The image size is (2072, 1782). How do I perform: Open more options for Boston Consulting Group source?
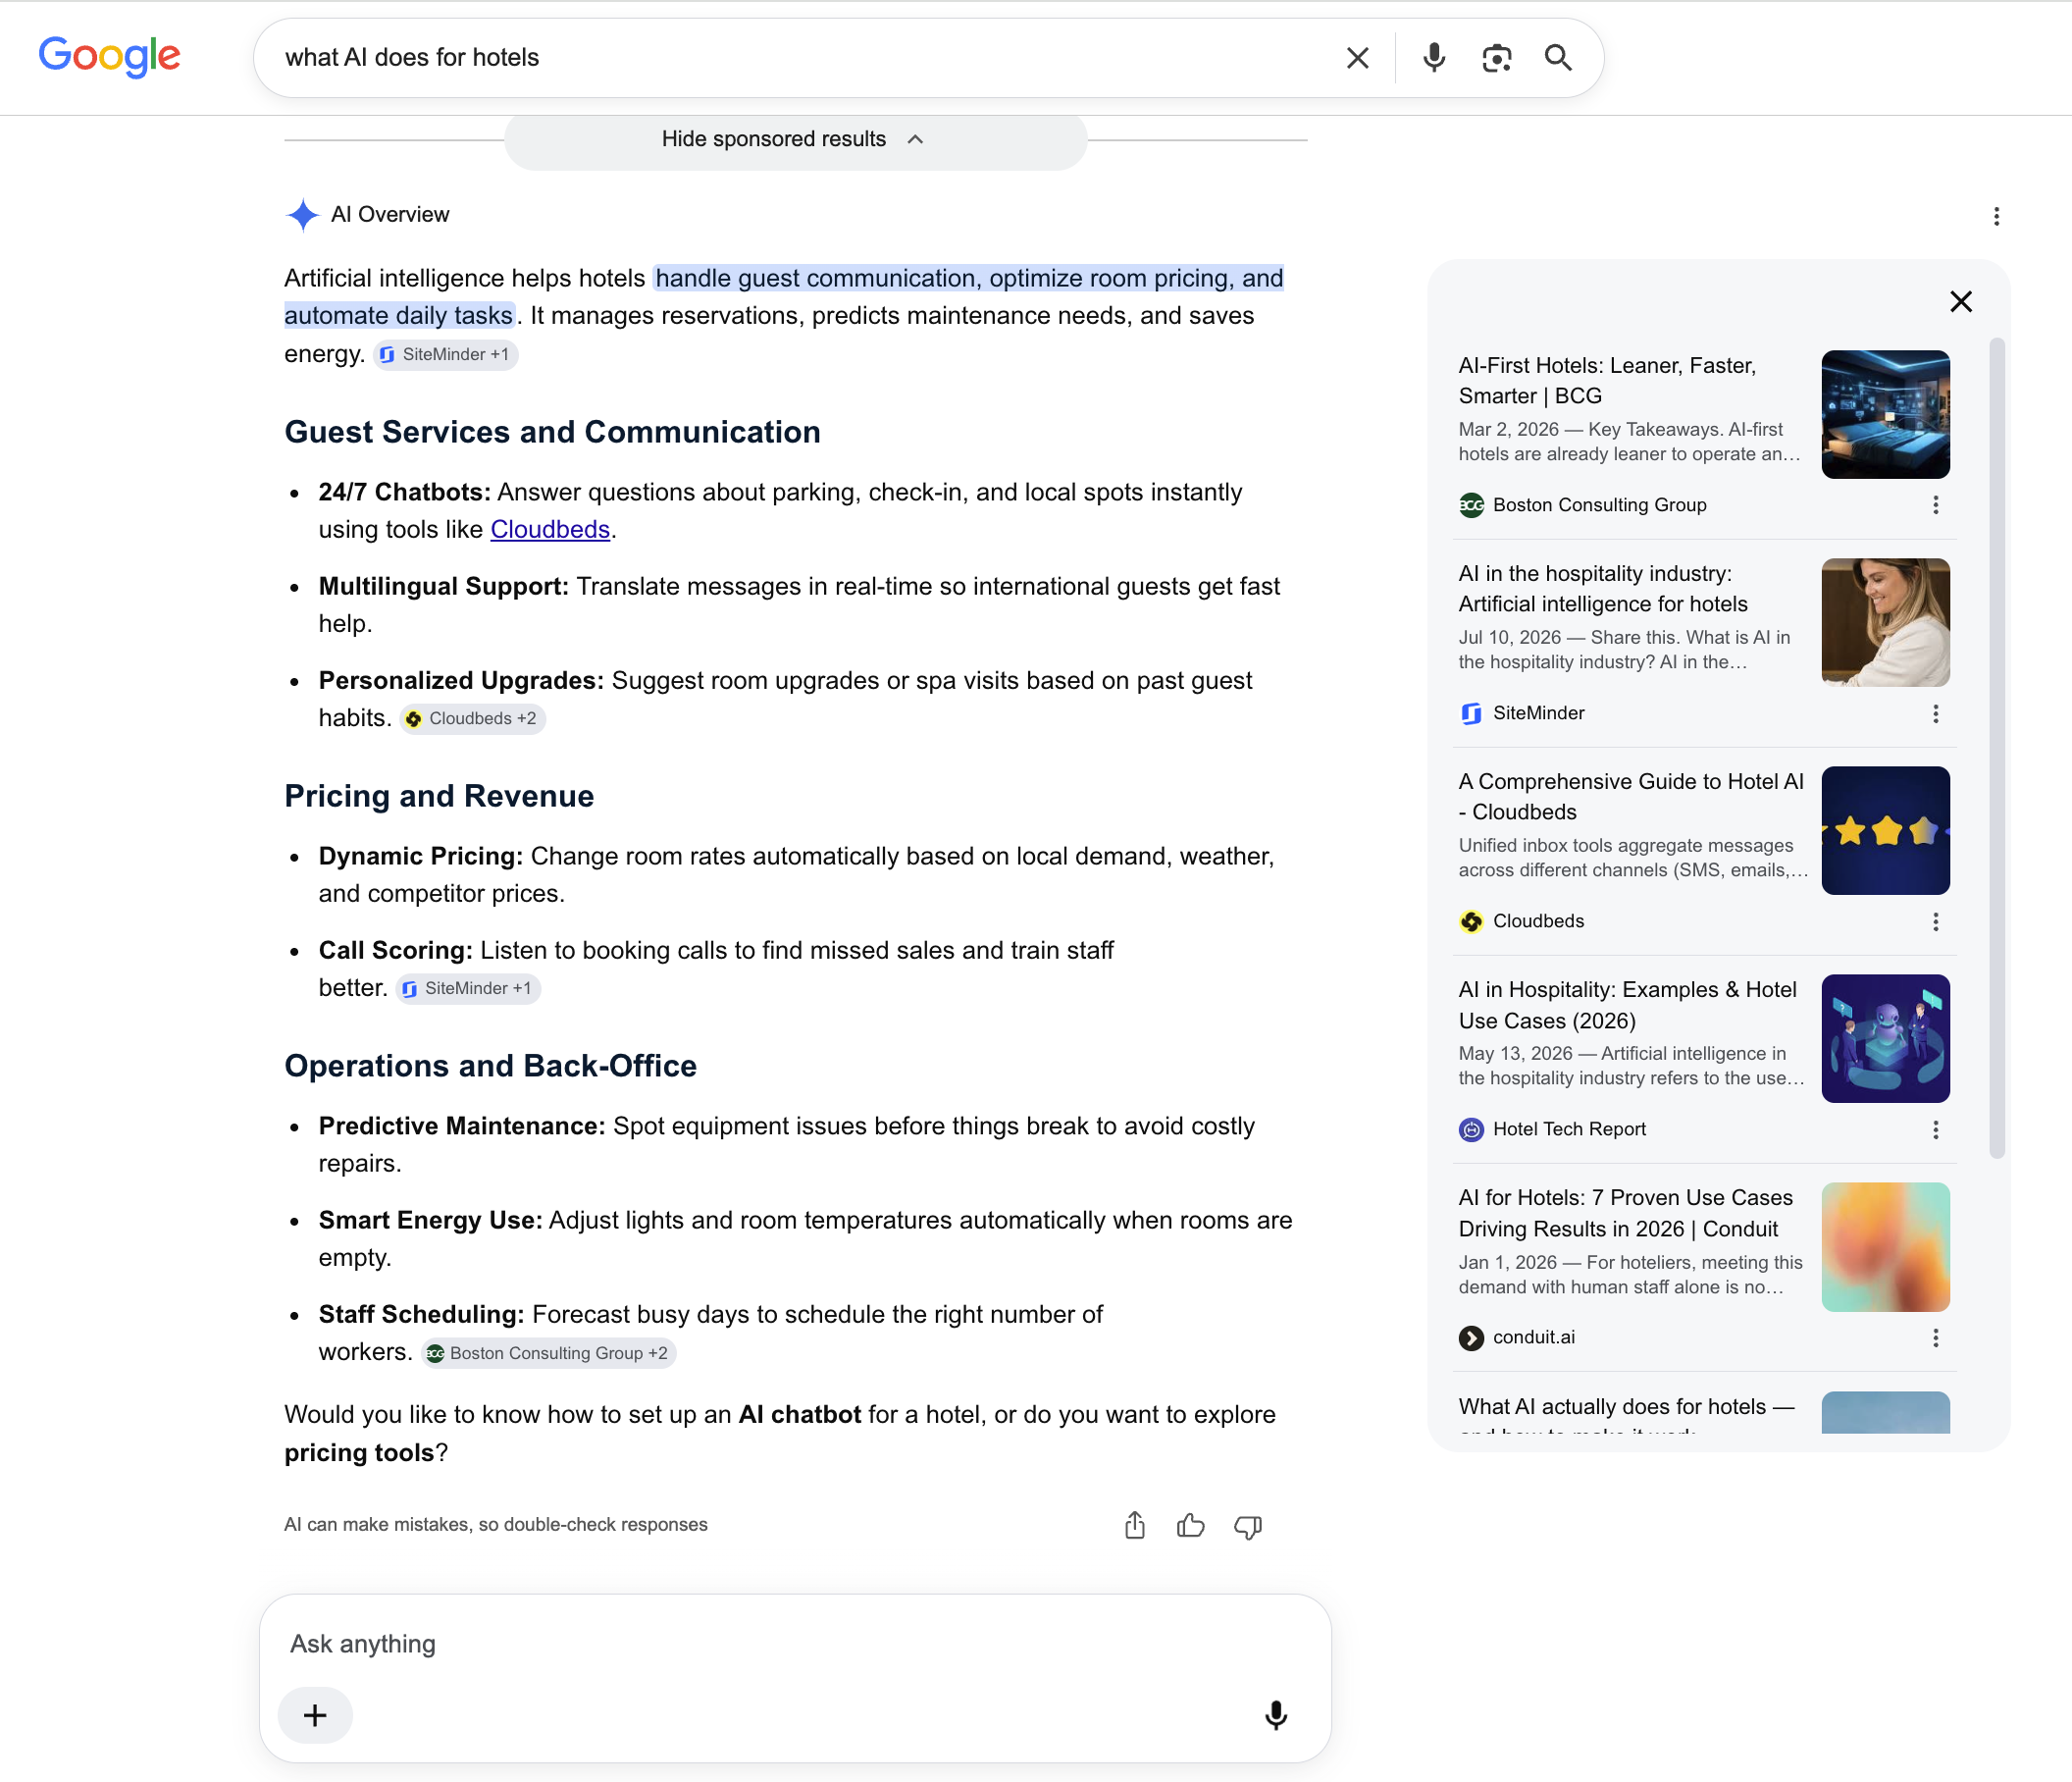(1935, 505)
